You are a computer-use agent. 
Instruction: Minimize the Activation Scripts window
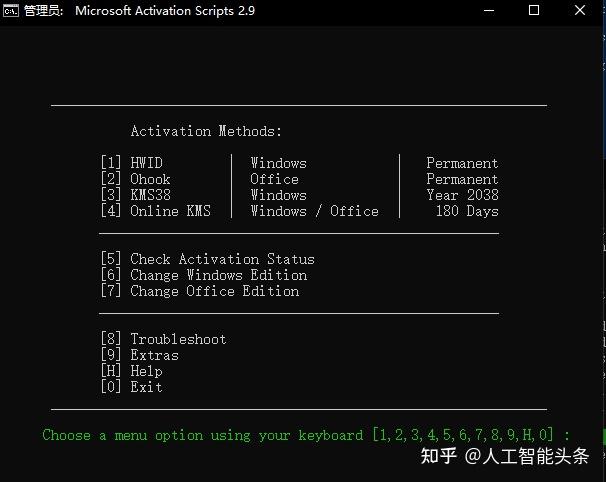click(488, 11)
